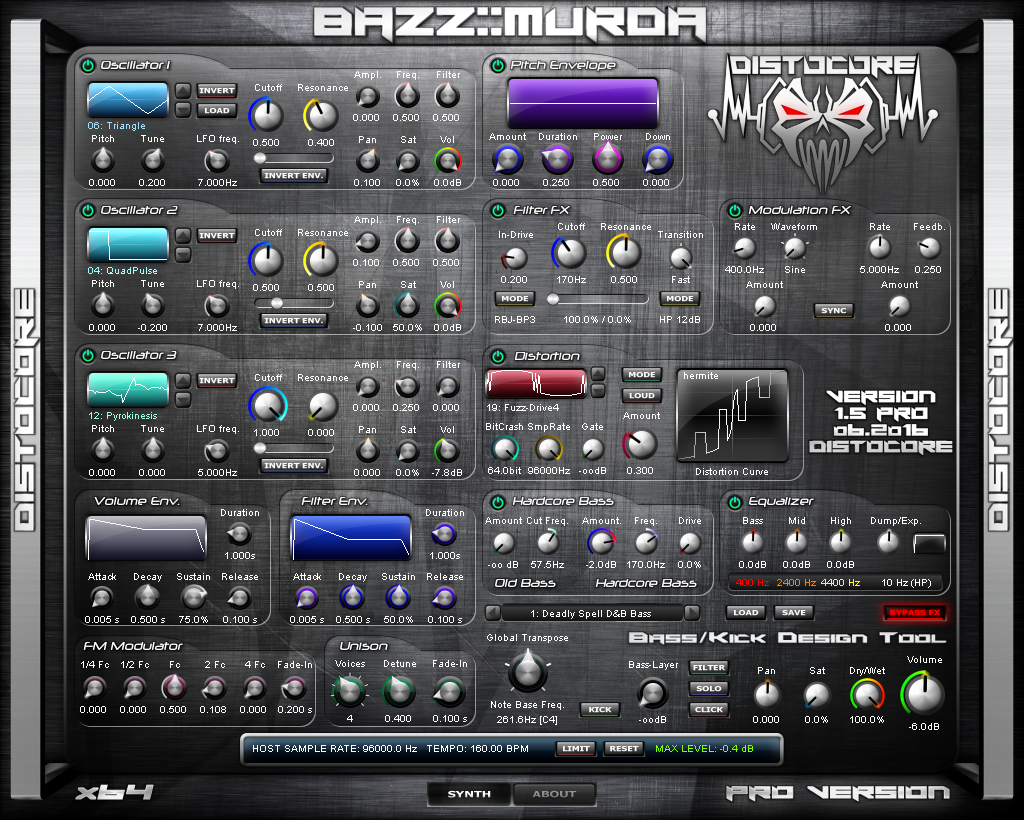Click the Dry/Wet knob
This screenshot has height=820, width=1024.
tap(867, 695)
